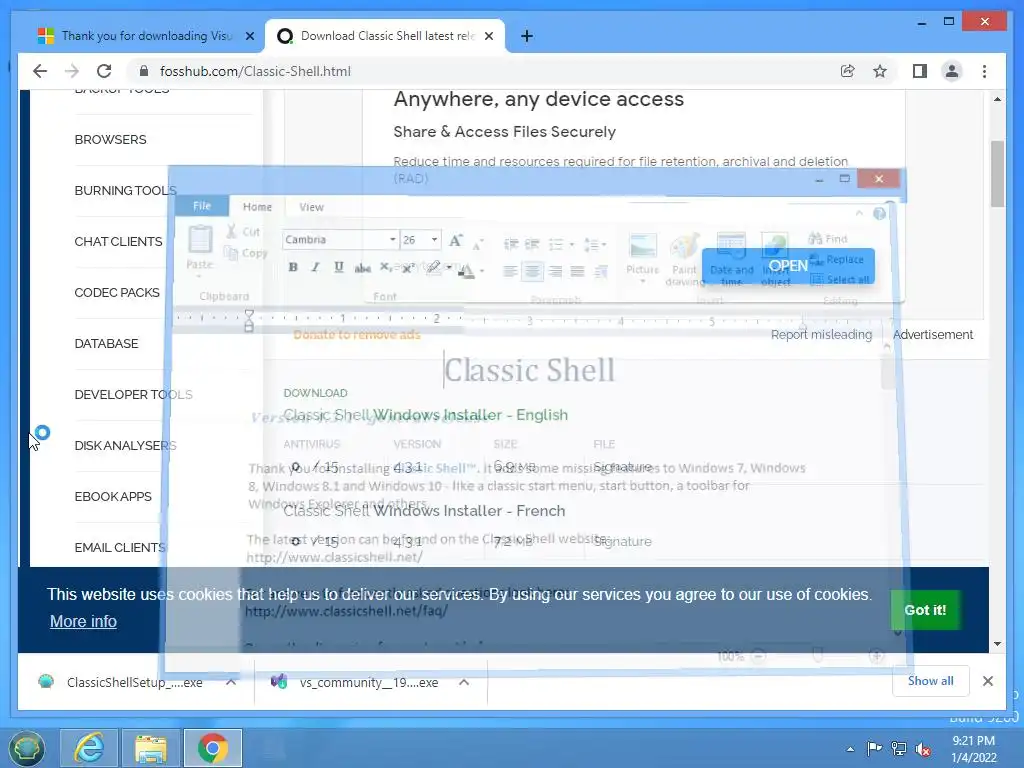Close the Visual Studio download tab
This screenshot has height=768, width=1024.
pos(249,36)
